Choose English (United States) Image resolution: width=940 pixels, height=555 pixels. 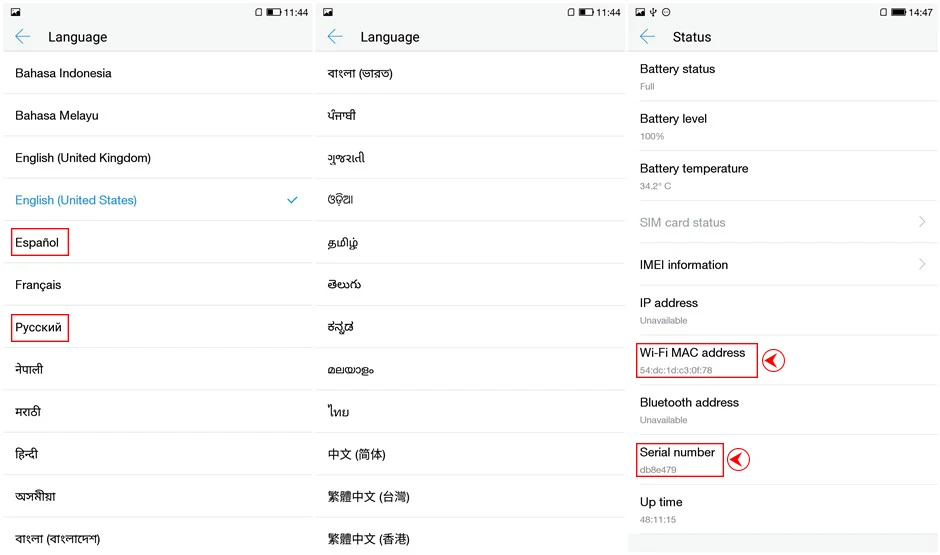[158, 200]
